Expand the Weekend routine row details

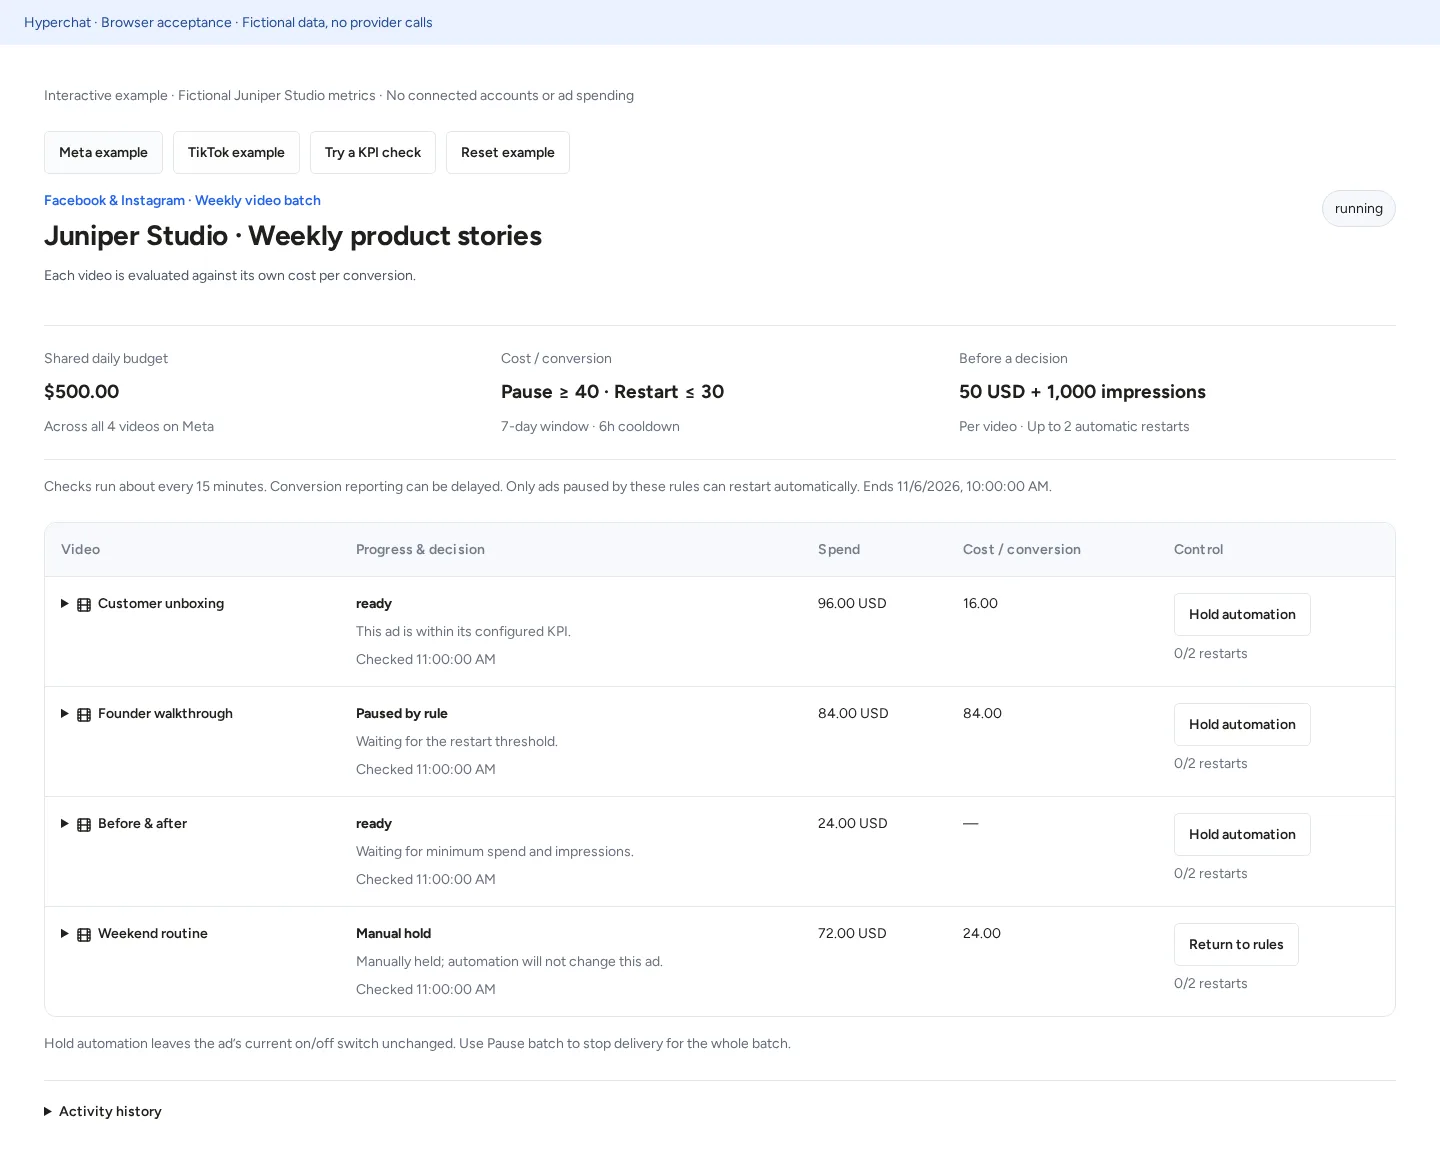(x=65, y=934)
